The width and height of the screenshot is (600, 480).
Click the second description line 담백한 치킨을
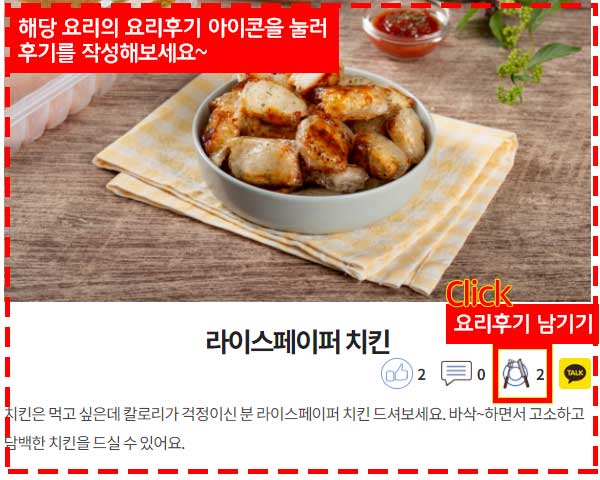95,443
